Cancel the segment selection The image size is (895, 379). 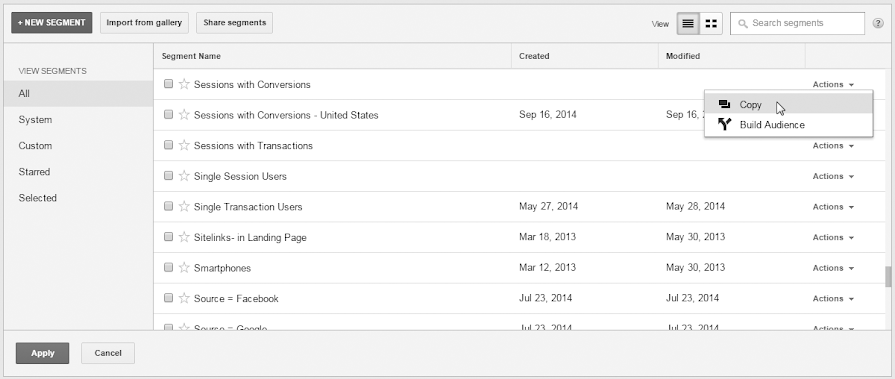click(x=108, y=353)
